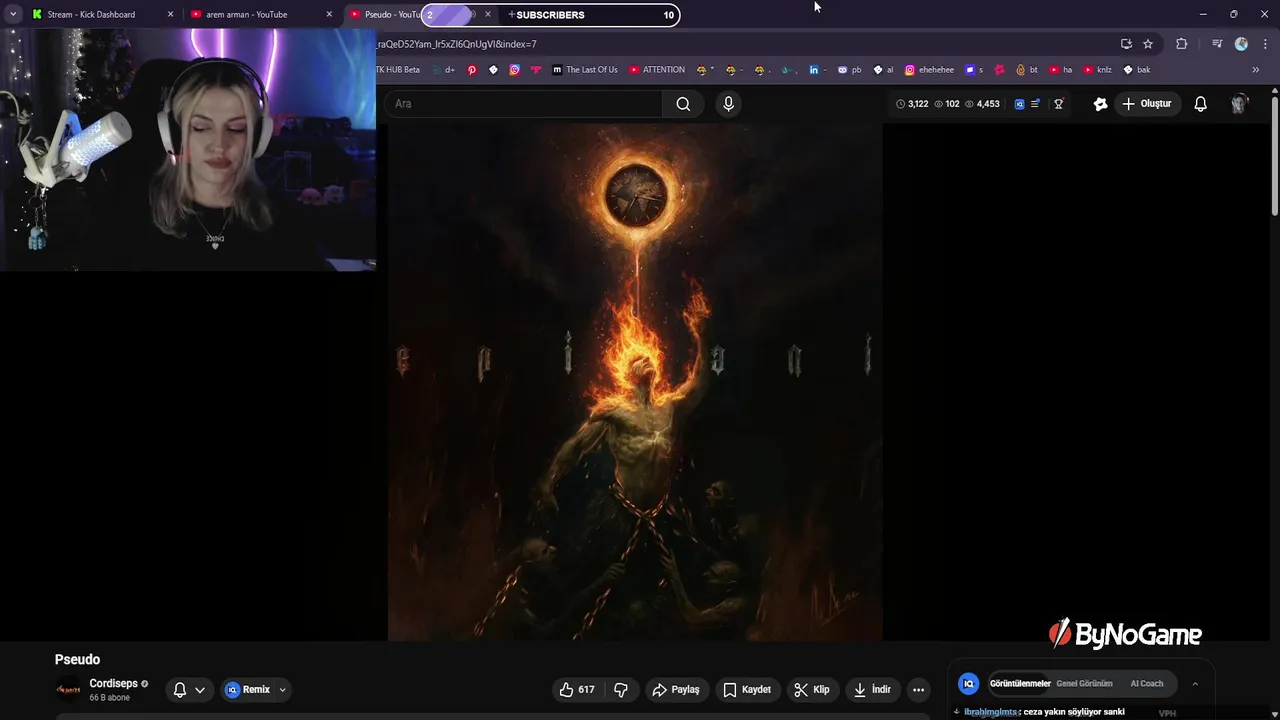The width and height of the screenshot is (1280, 720).
Task: Click the vidIQ icon in the analytics panel
Action: pos(968,684)
